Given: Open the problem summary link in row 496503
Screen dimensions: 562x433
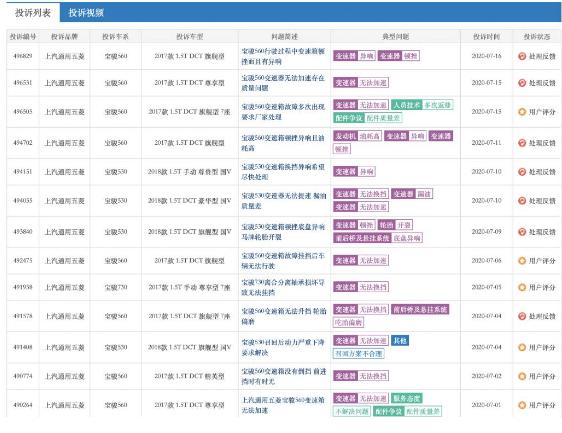Looking at the screenshot, I should pyautogui.click(x=283, y=112).
